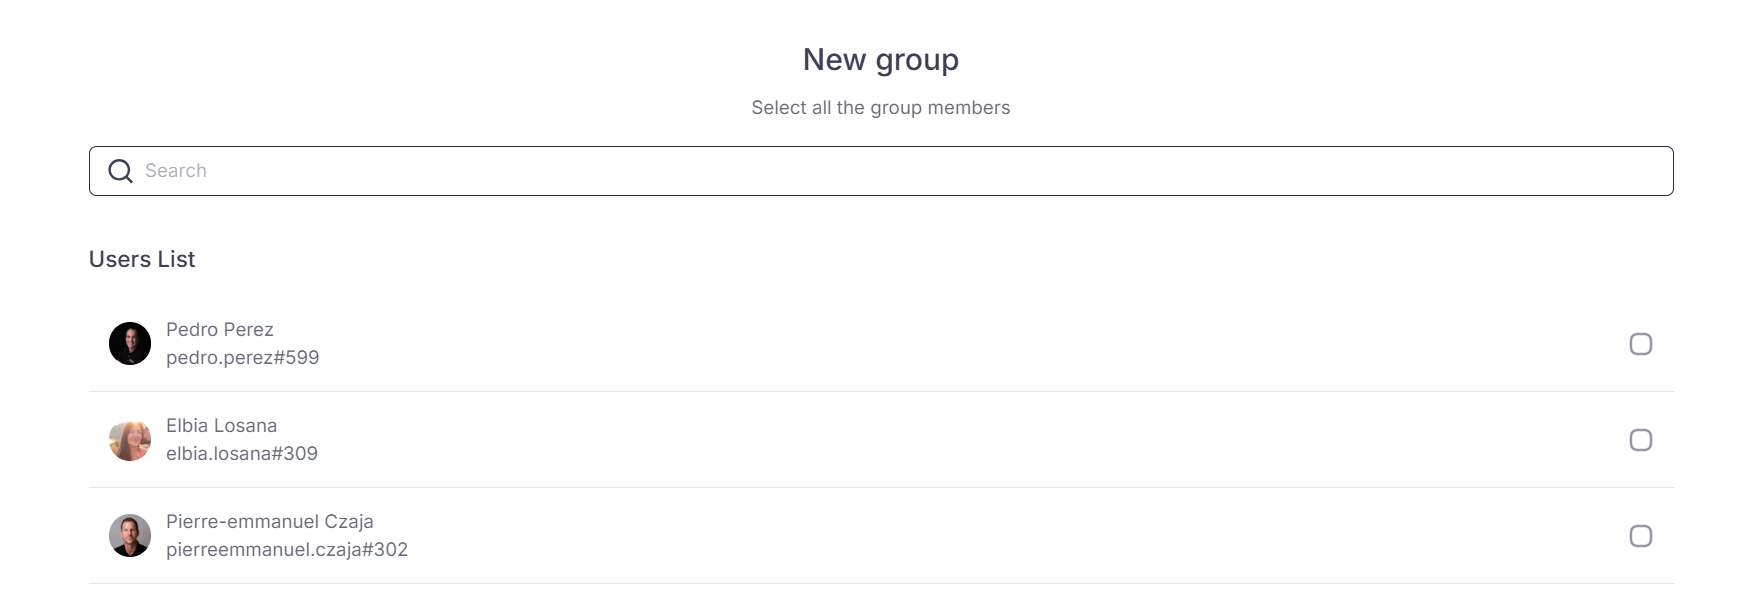This screenshot has width=1739, height=615.
Task: Select Pierre-emmanuel Czaja's checkbox
Action: pyautogui.click(x=1640, y=536)
